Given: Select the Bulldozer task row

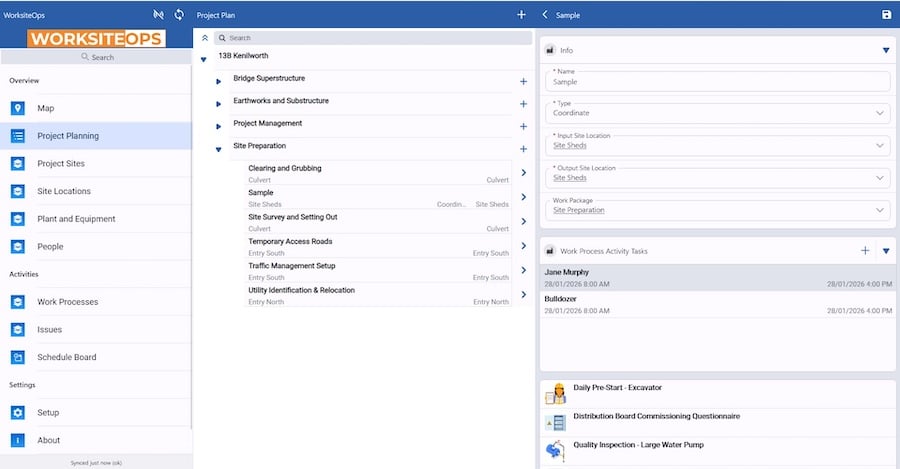Looking at the screenshot, I should 717,304.
